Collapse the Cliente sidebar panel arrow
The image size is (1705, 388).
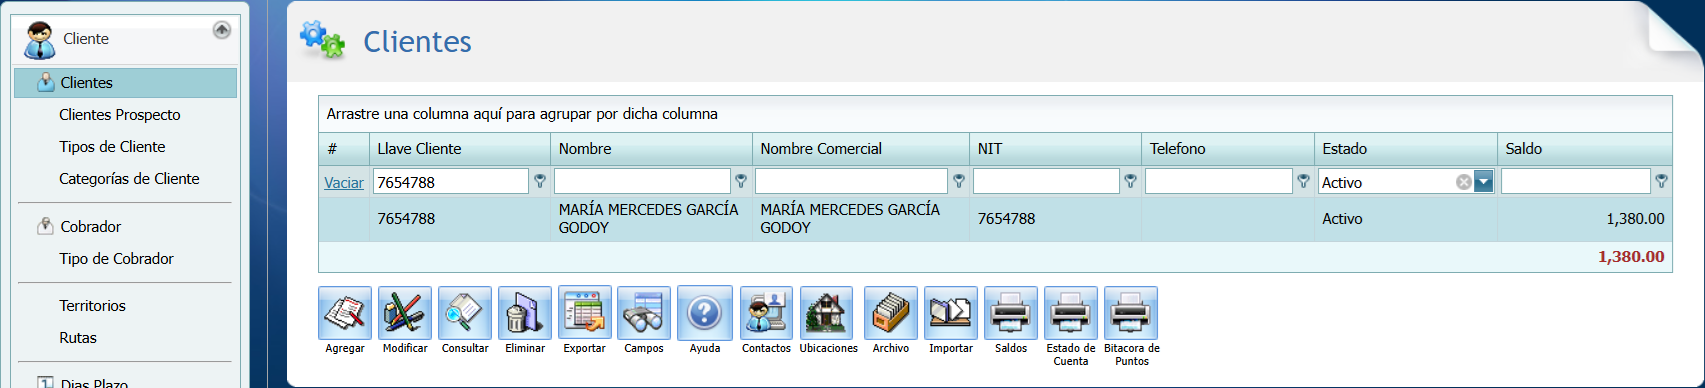[222, 30]
